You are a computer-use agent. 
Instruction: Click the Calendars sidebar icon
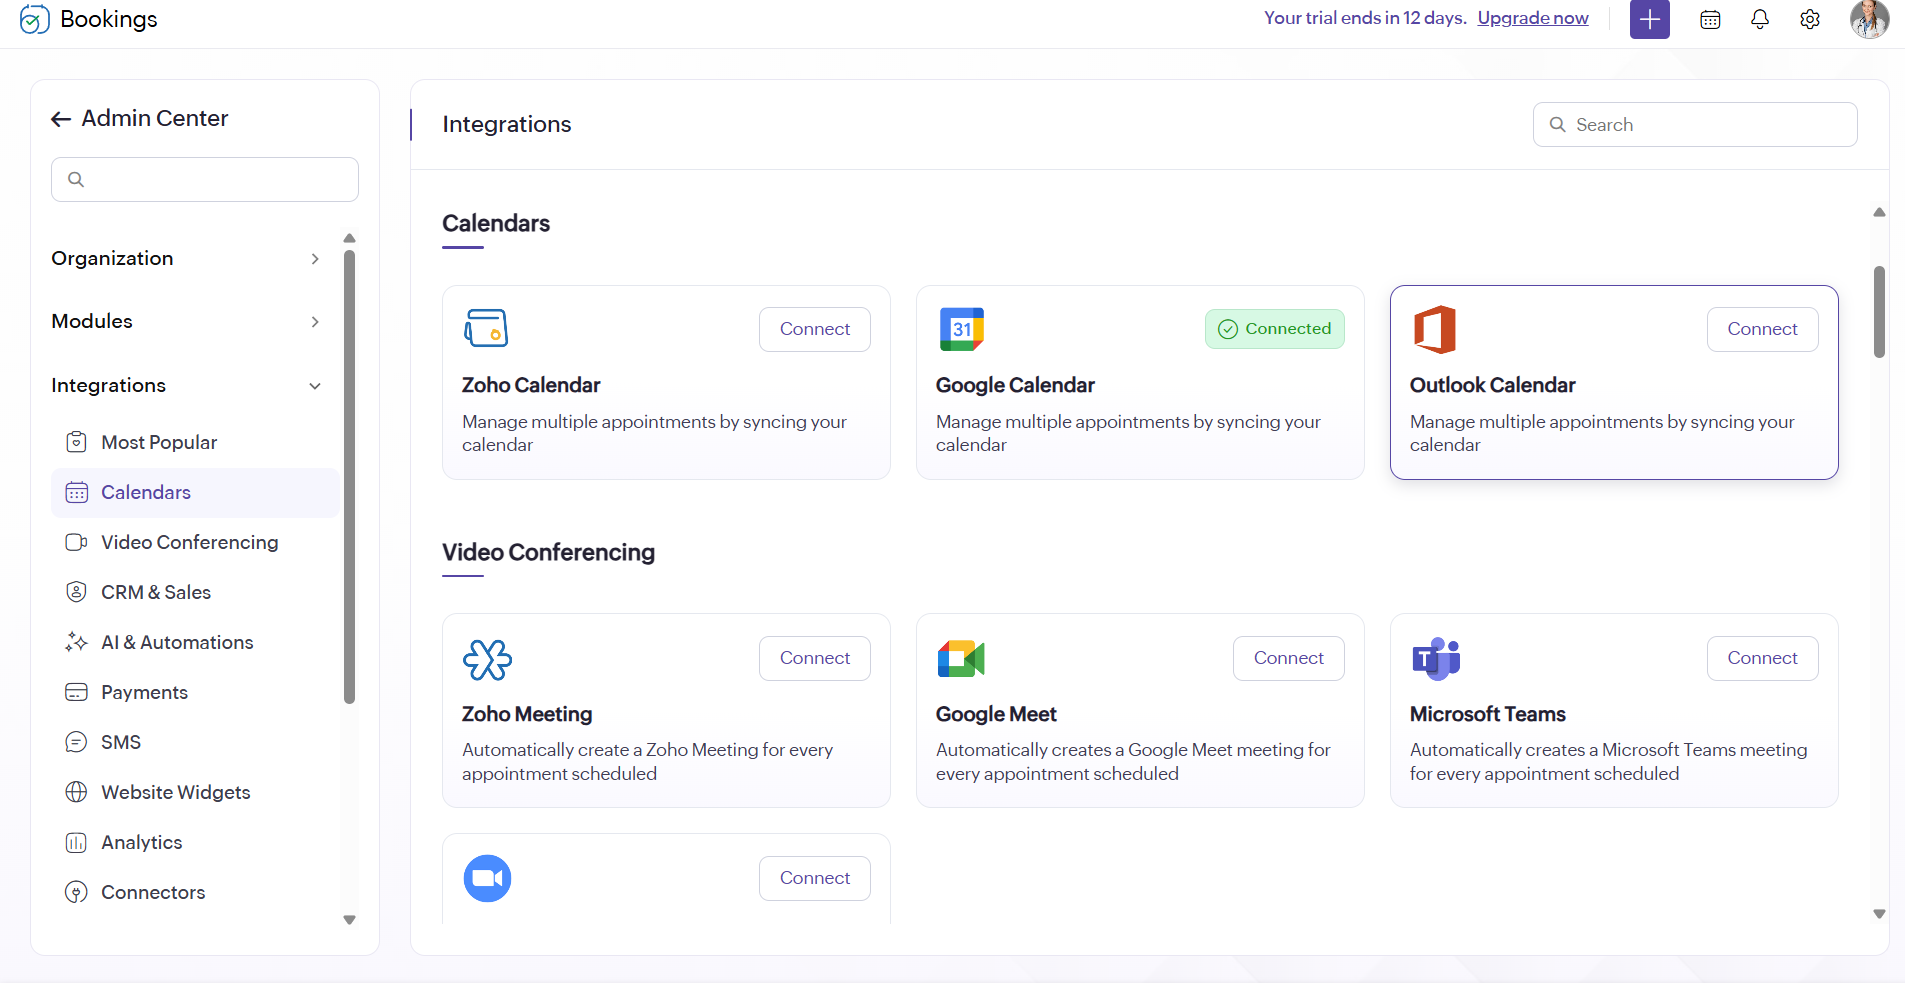coord(76,492)
